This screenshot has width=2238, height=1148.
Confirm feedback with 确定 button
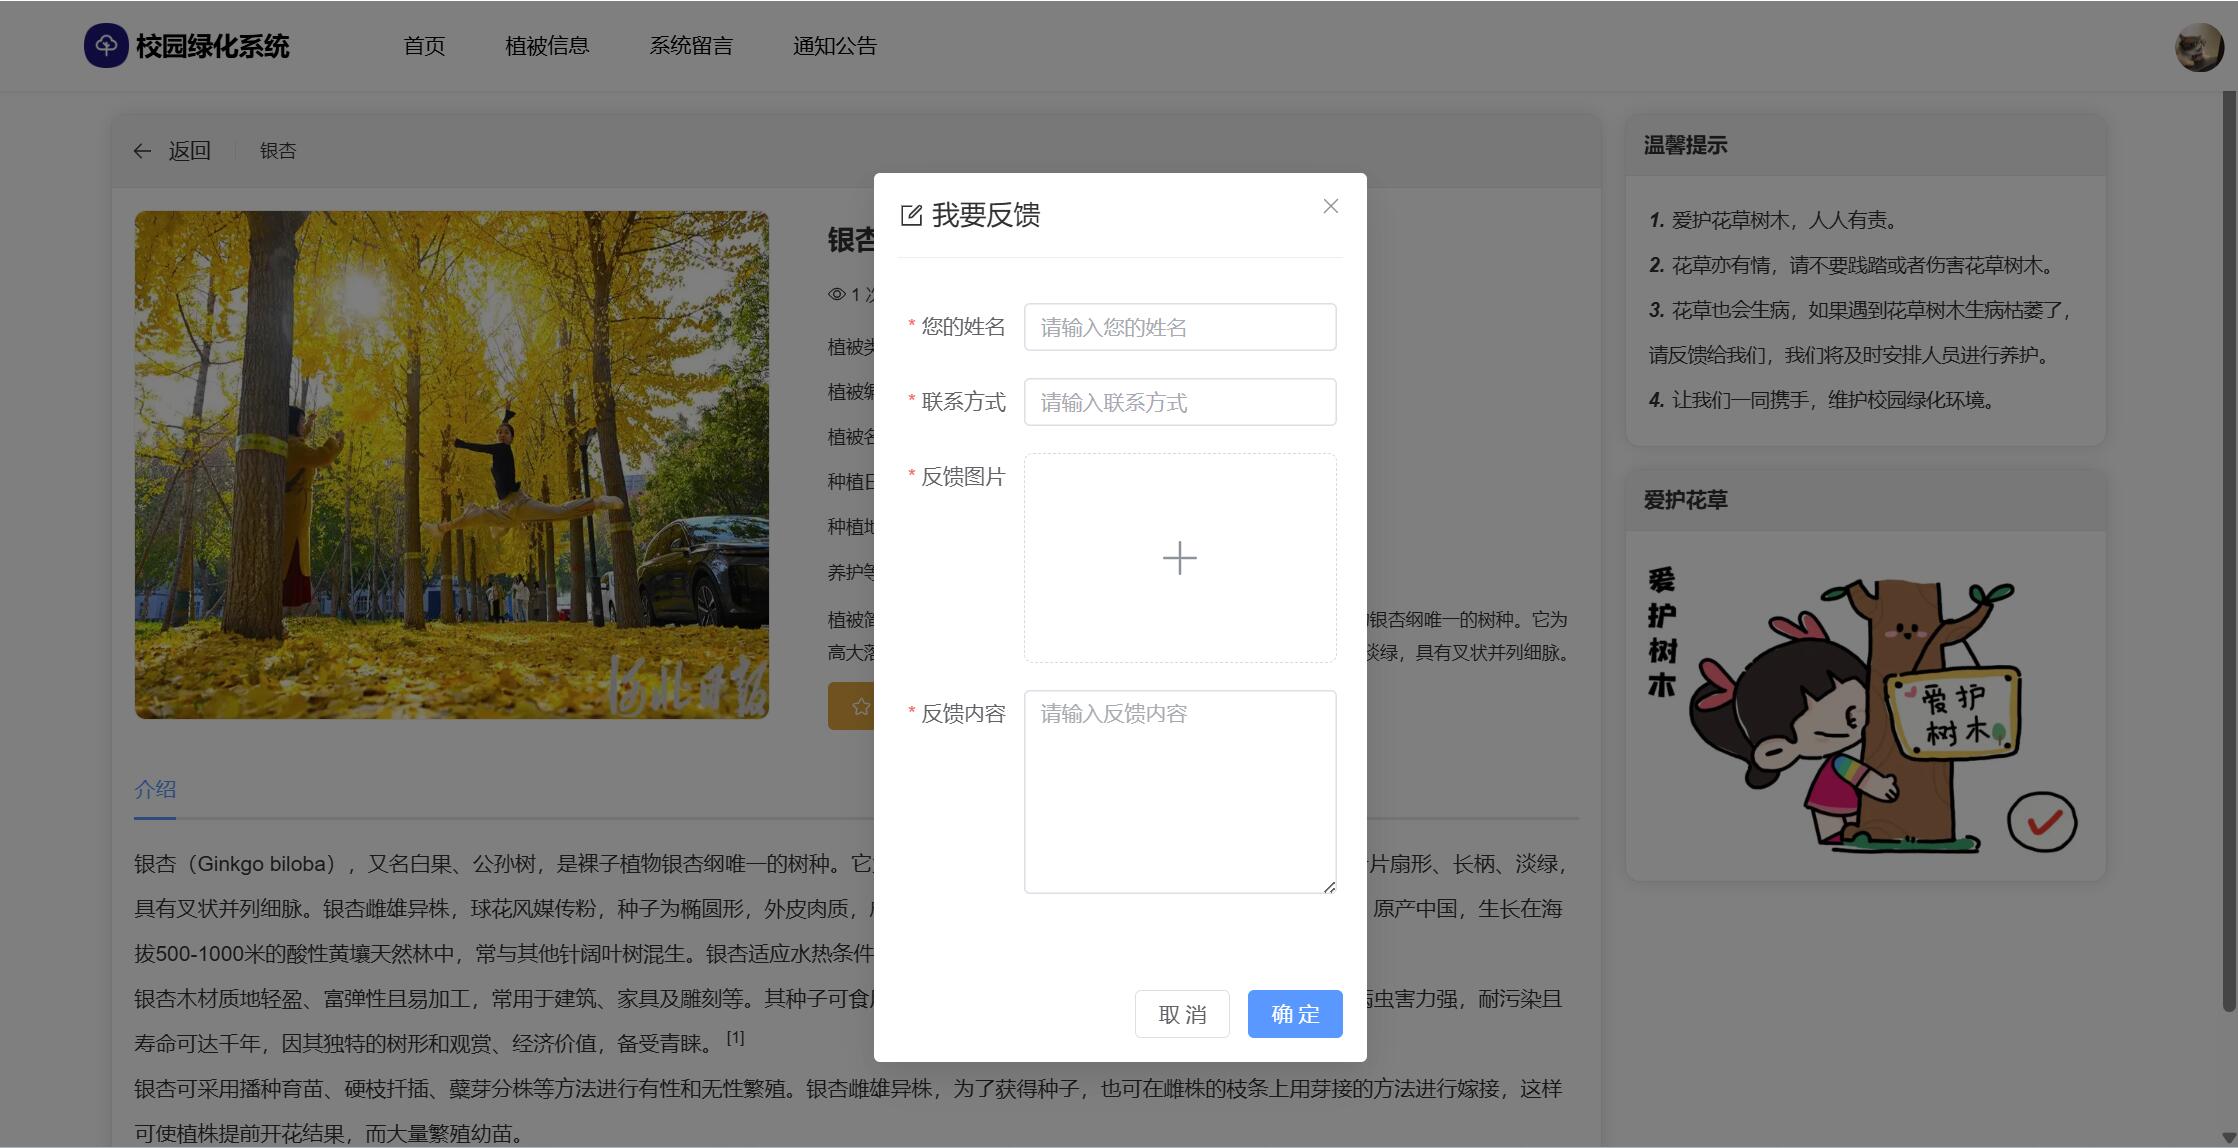point(1294,1014)
